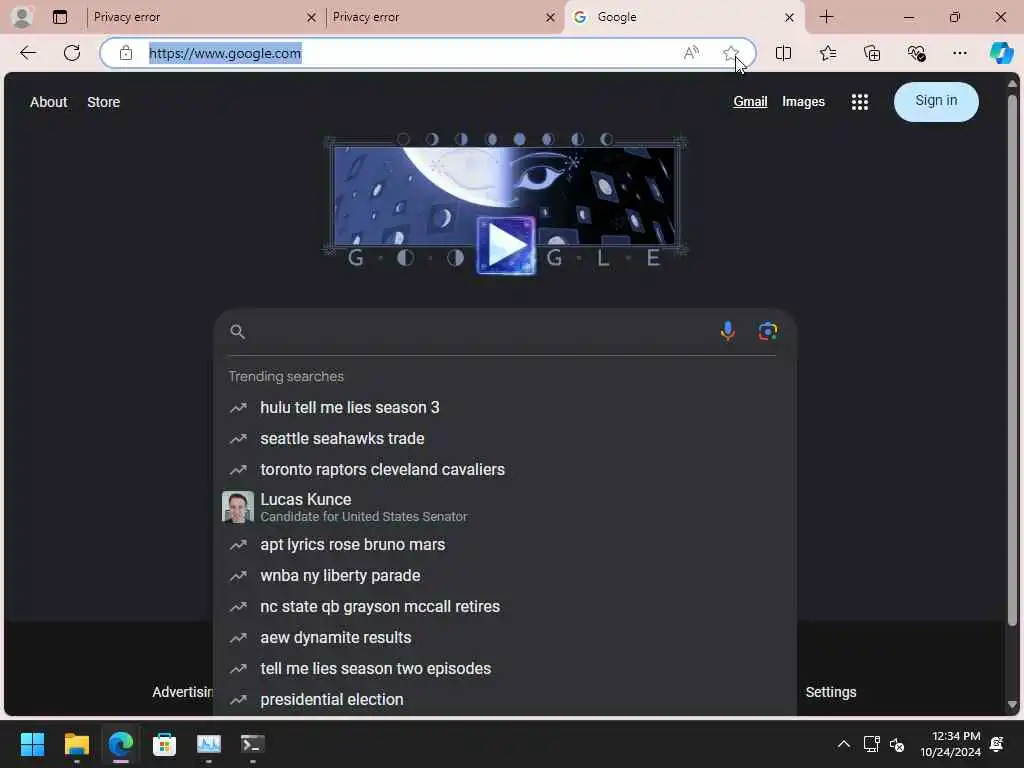
Task: Search by image with Lens icon
Action: pos(767,331)
